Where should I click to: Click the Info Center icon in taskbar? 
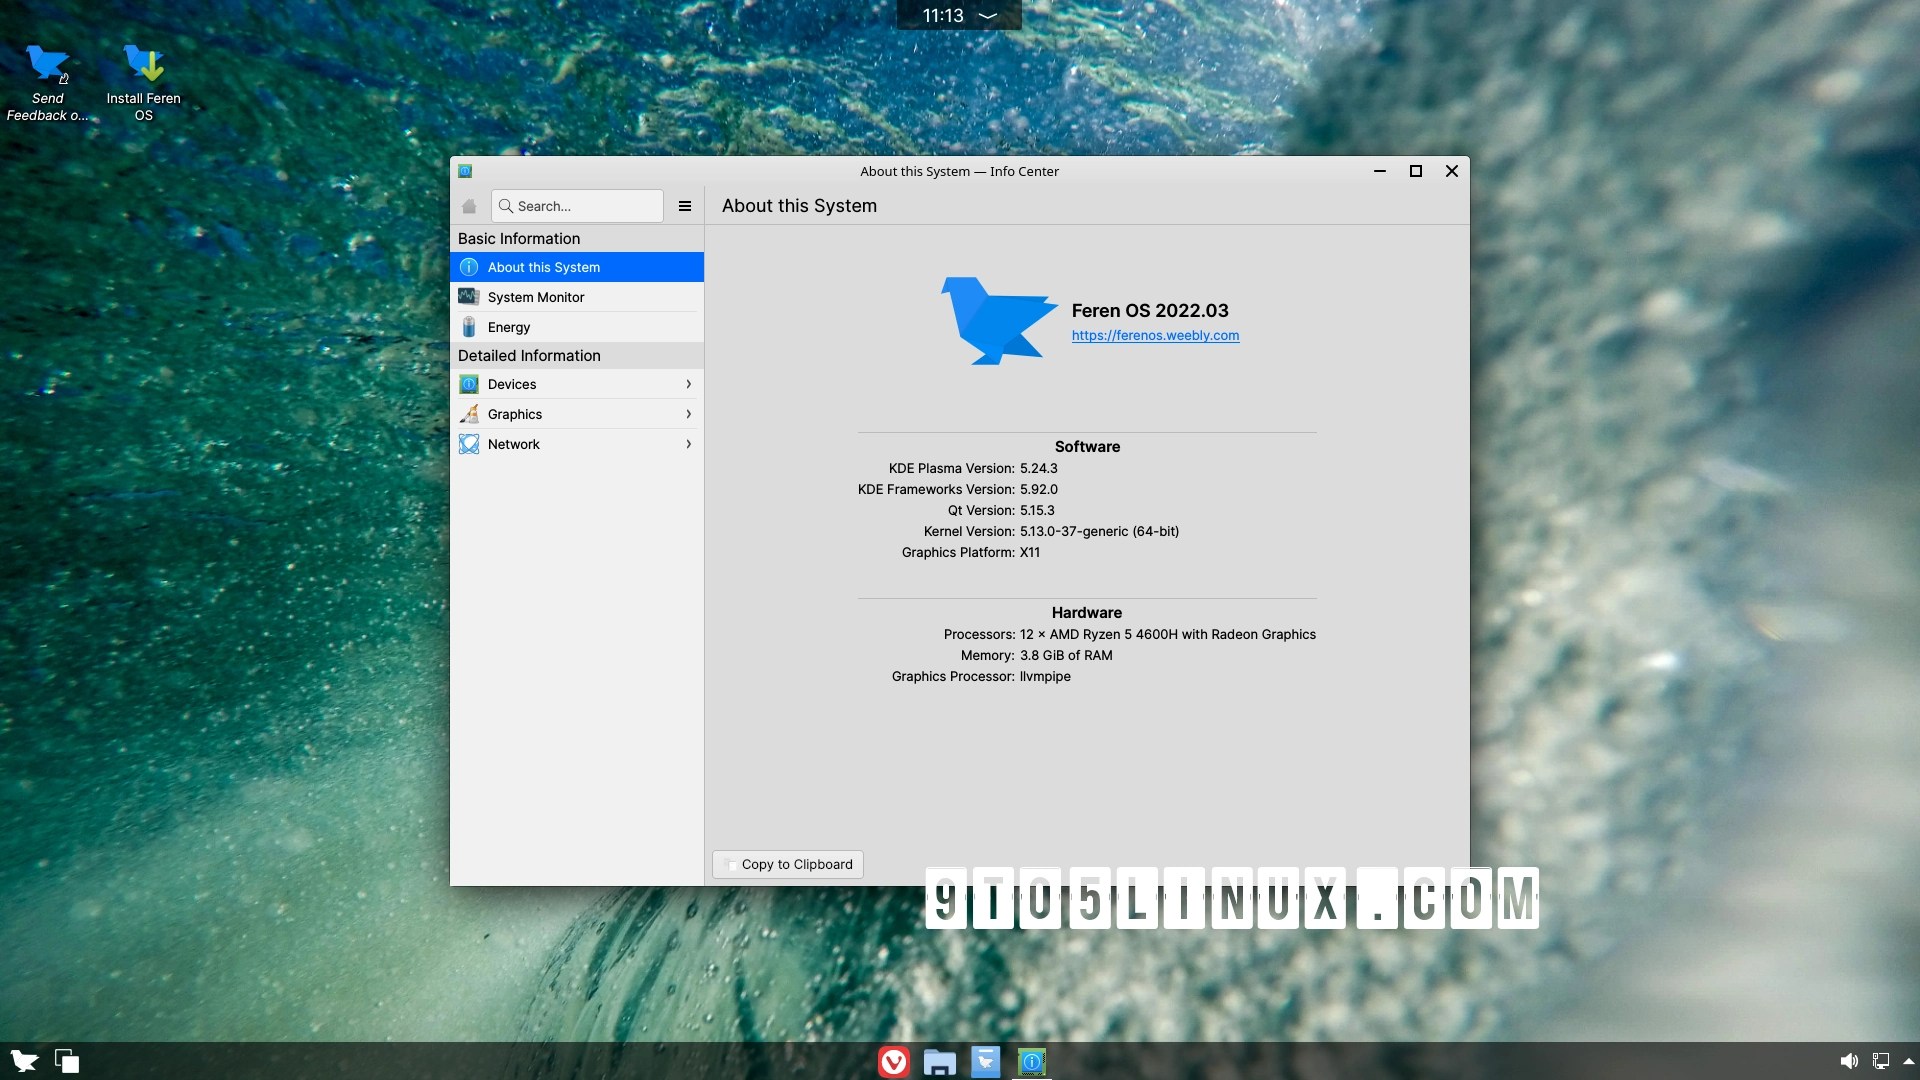click(x=1032, y=1062)
